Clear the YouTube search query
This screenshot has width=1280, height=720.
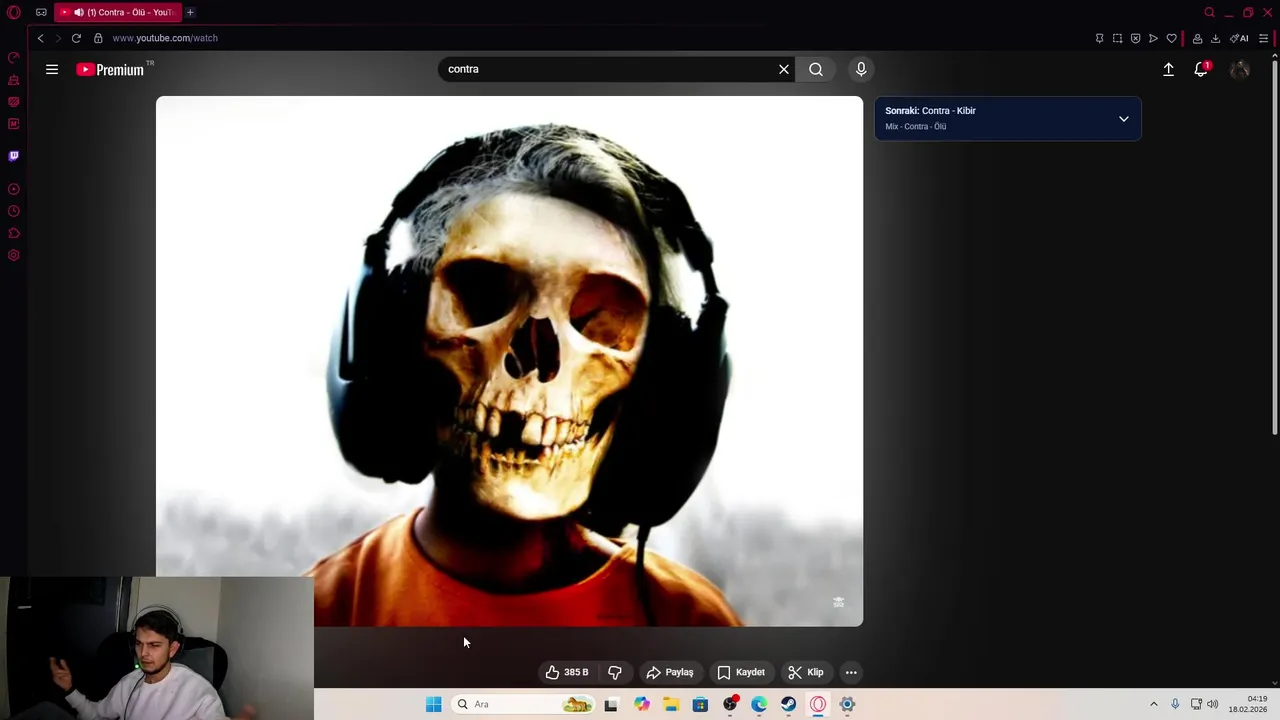(784, 69)
